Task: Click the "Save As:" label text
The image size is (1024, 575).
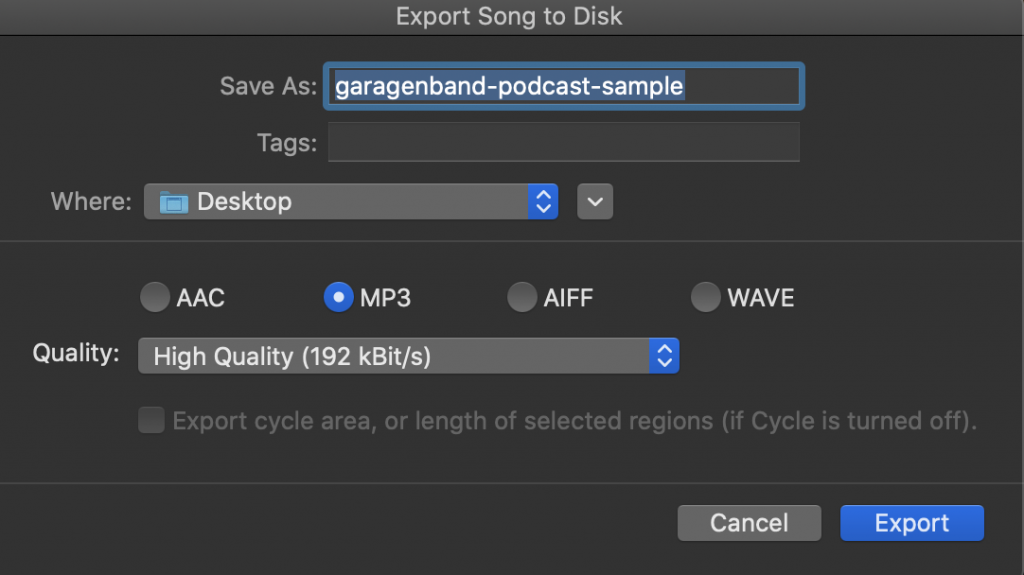Action: (268, 86)
